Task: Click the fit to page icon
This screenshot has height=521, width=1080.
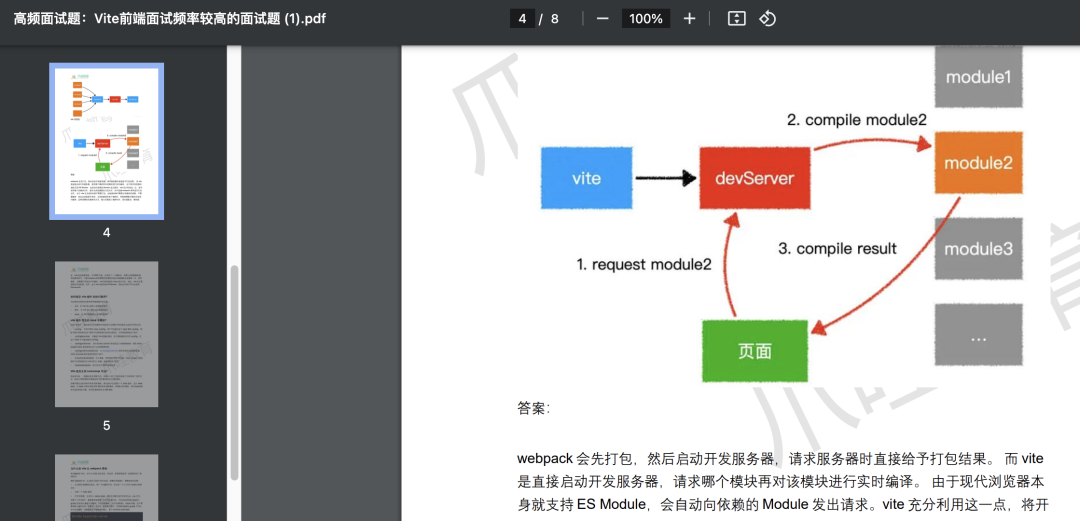Action: tap(737, 19)
